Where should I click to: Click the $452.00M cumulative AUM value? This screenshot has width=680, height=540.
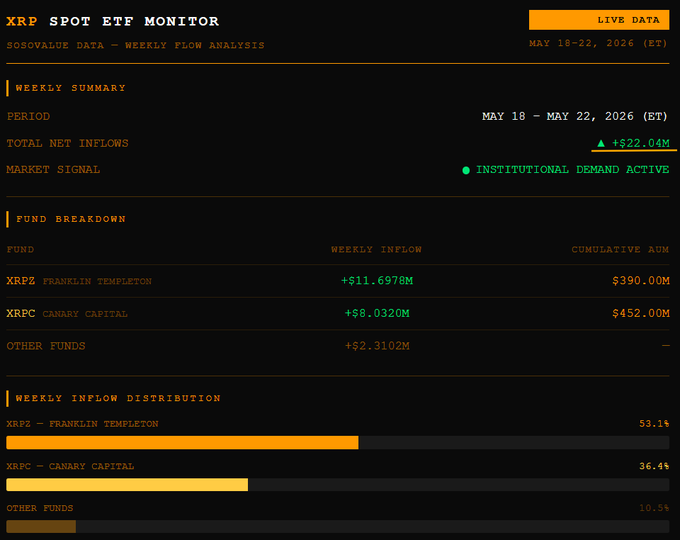tap(641, 313)
